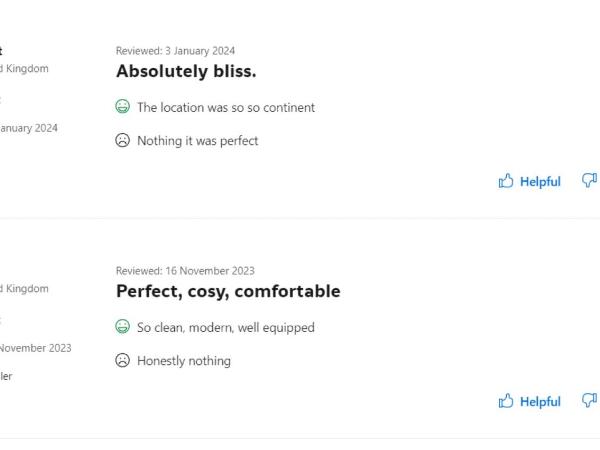The width and height of the screenshot is (600, 450).
Task: Mark the 3 January 2024 review Helpful
Action: point(530,181)
